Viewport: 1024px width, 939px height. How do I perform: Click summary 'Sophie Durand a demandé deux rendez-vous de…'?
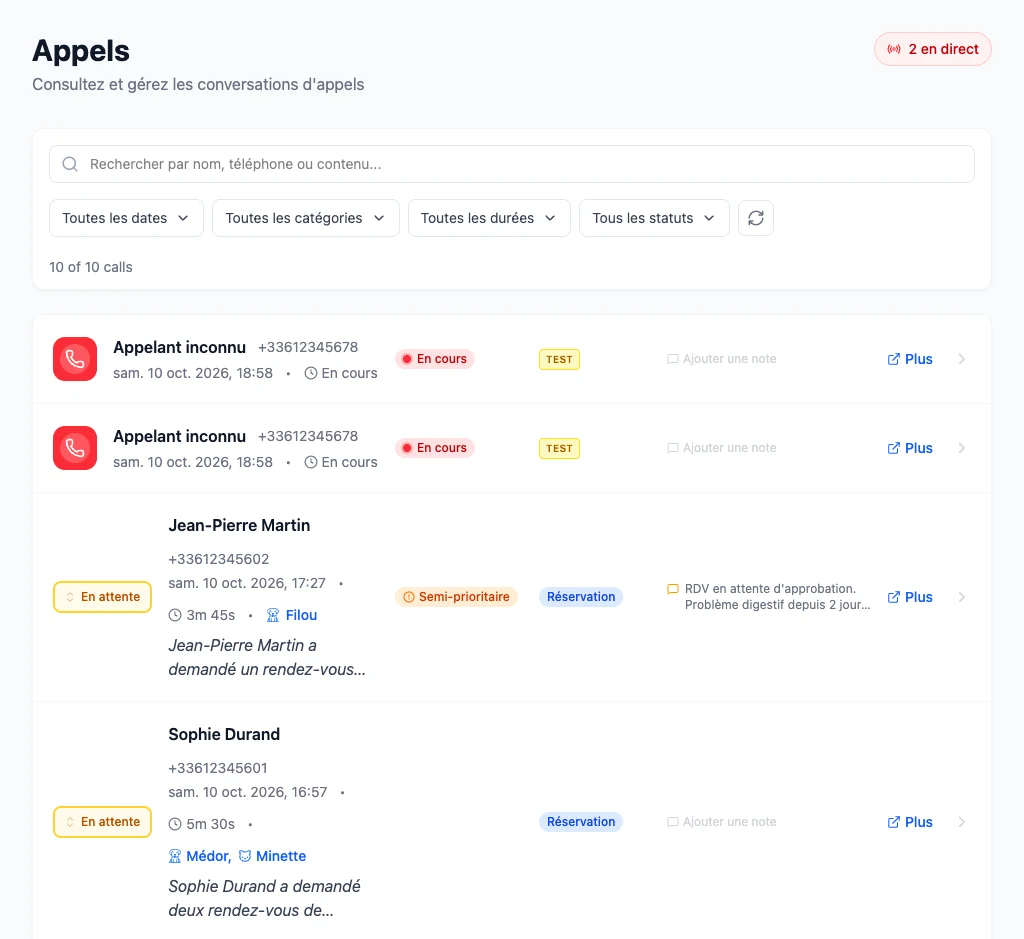264,899
